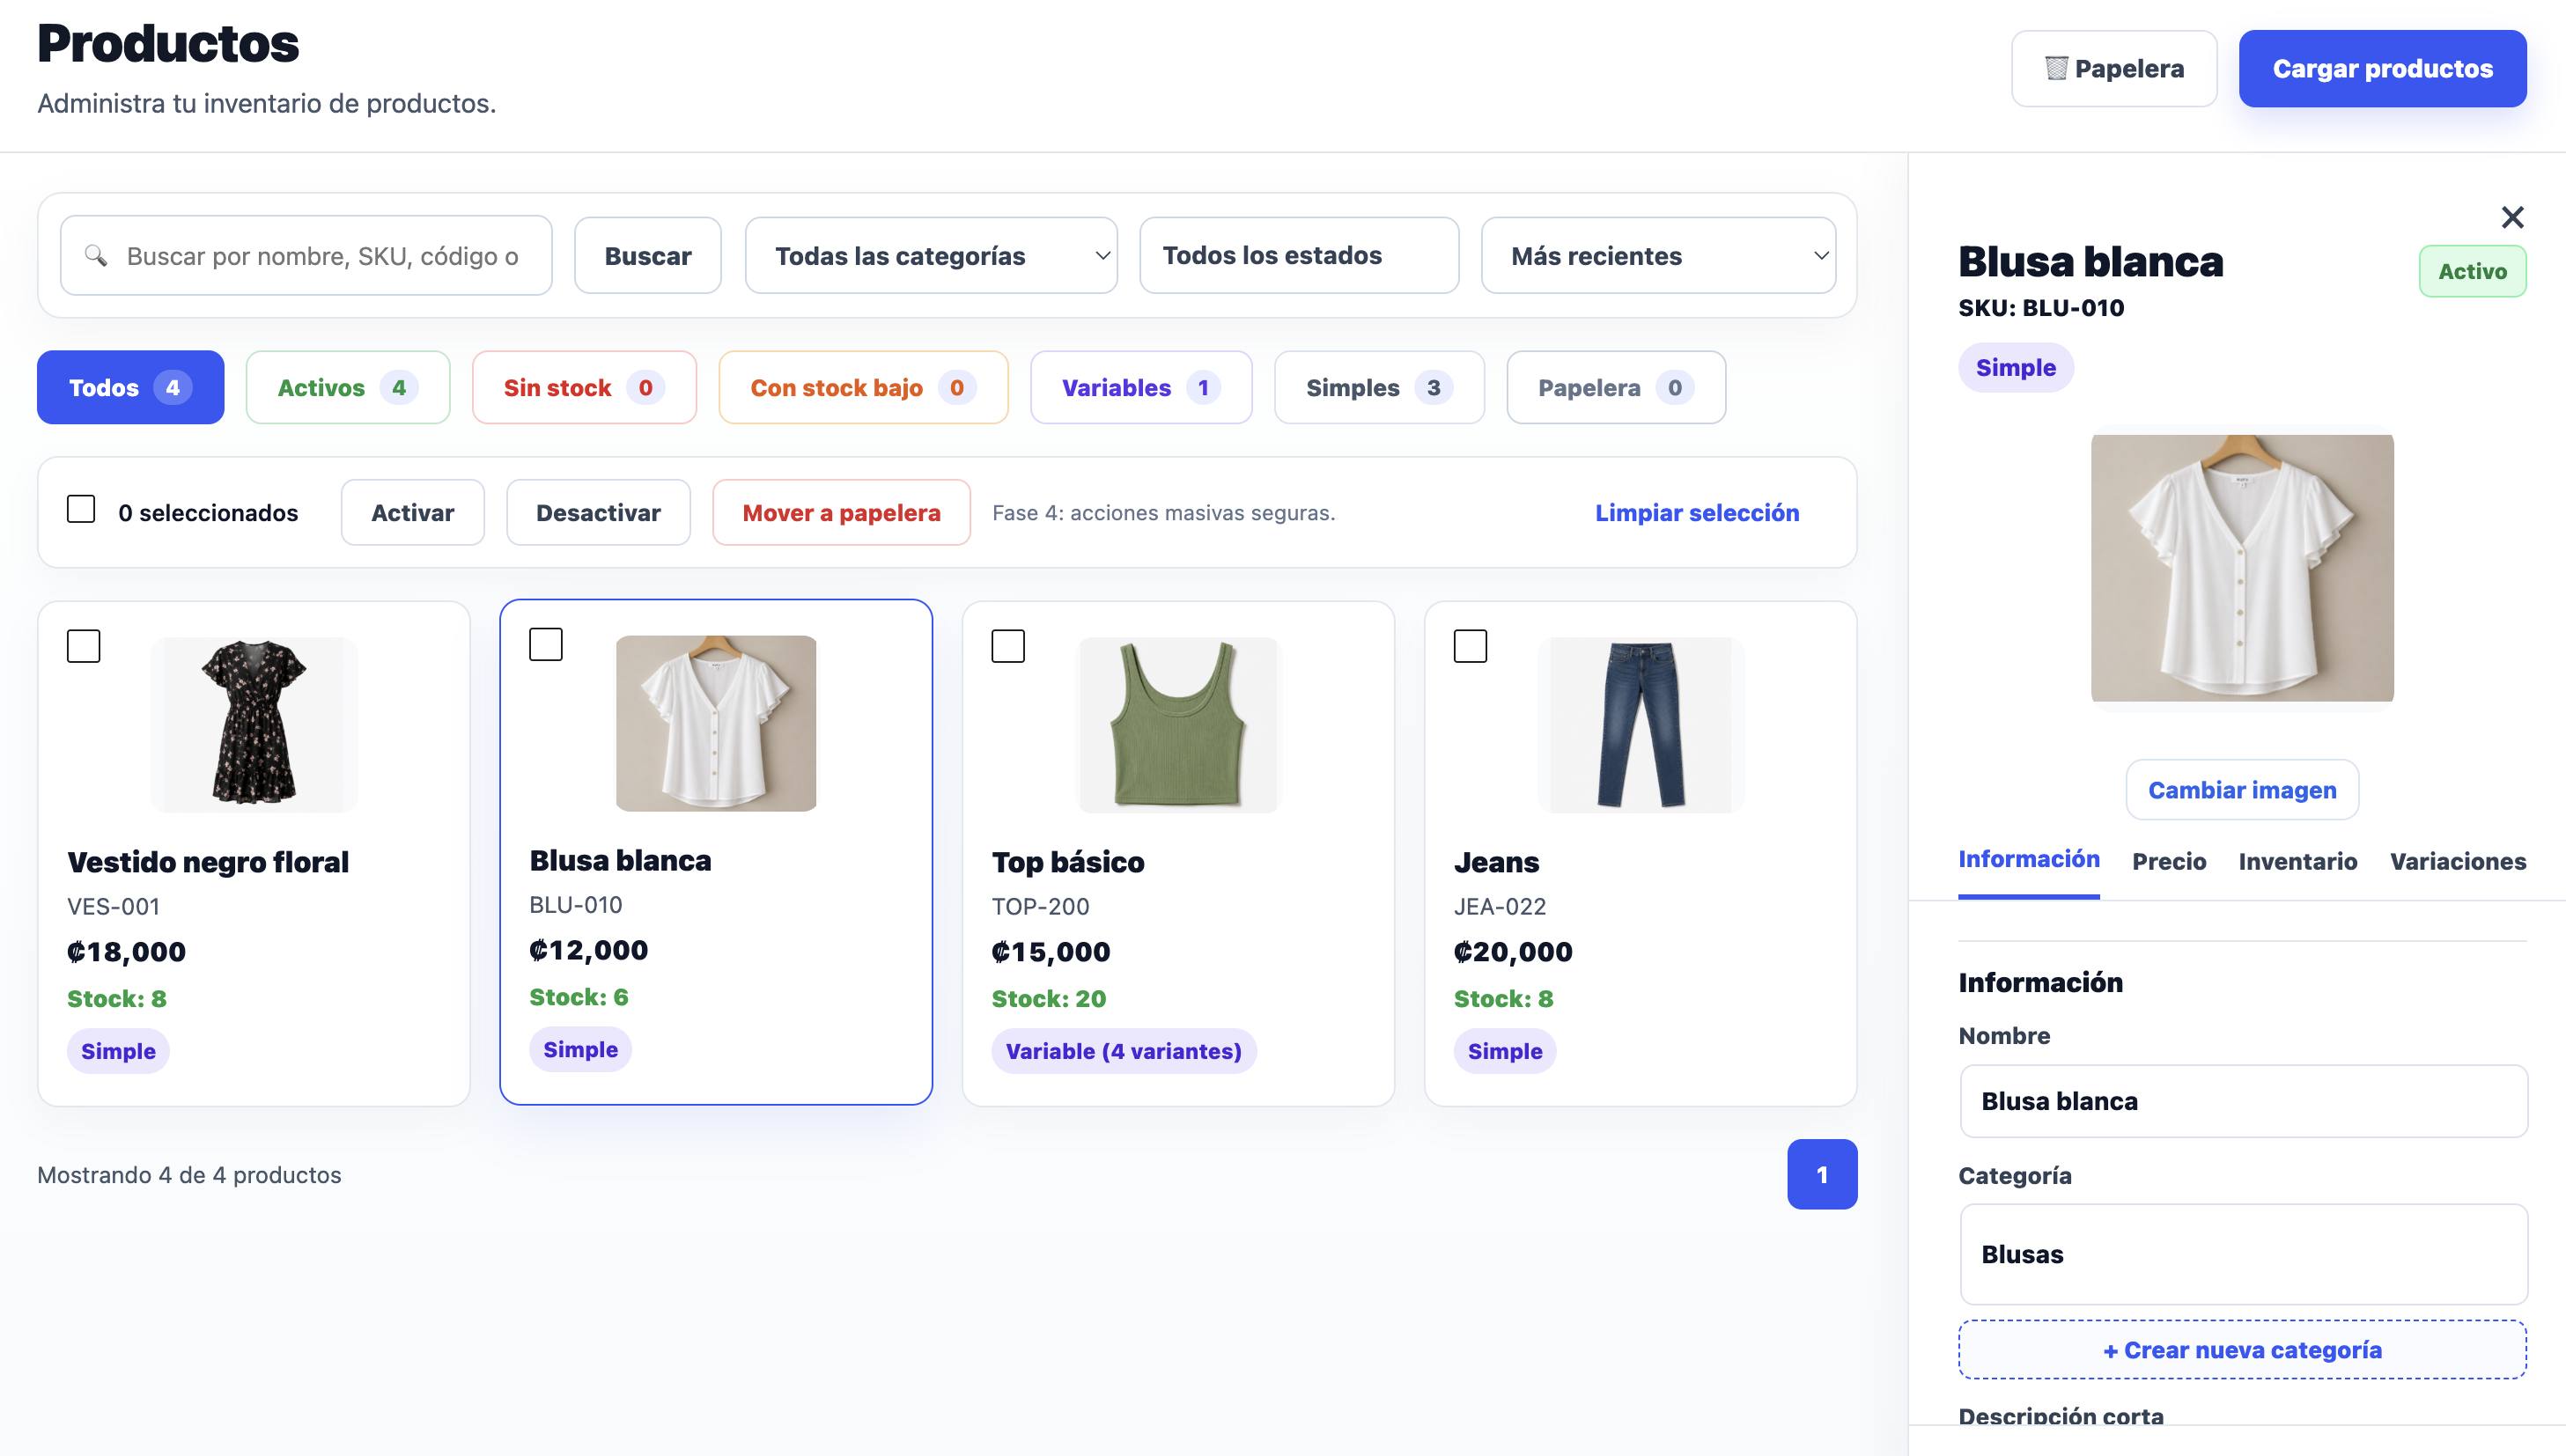Close the Blusa blanca detail panel
This screenshot has width=2566, height=1456.
coord(2512,217)
